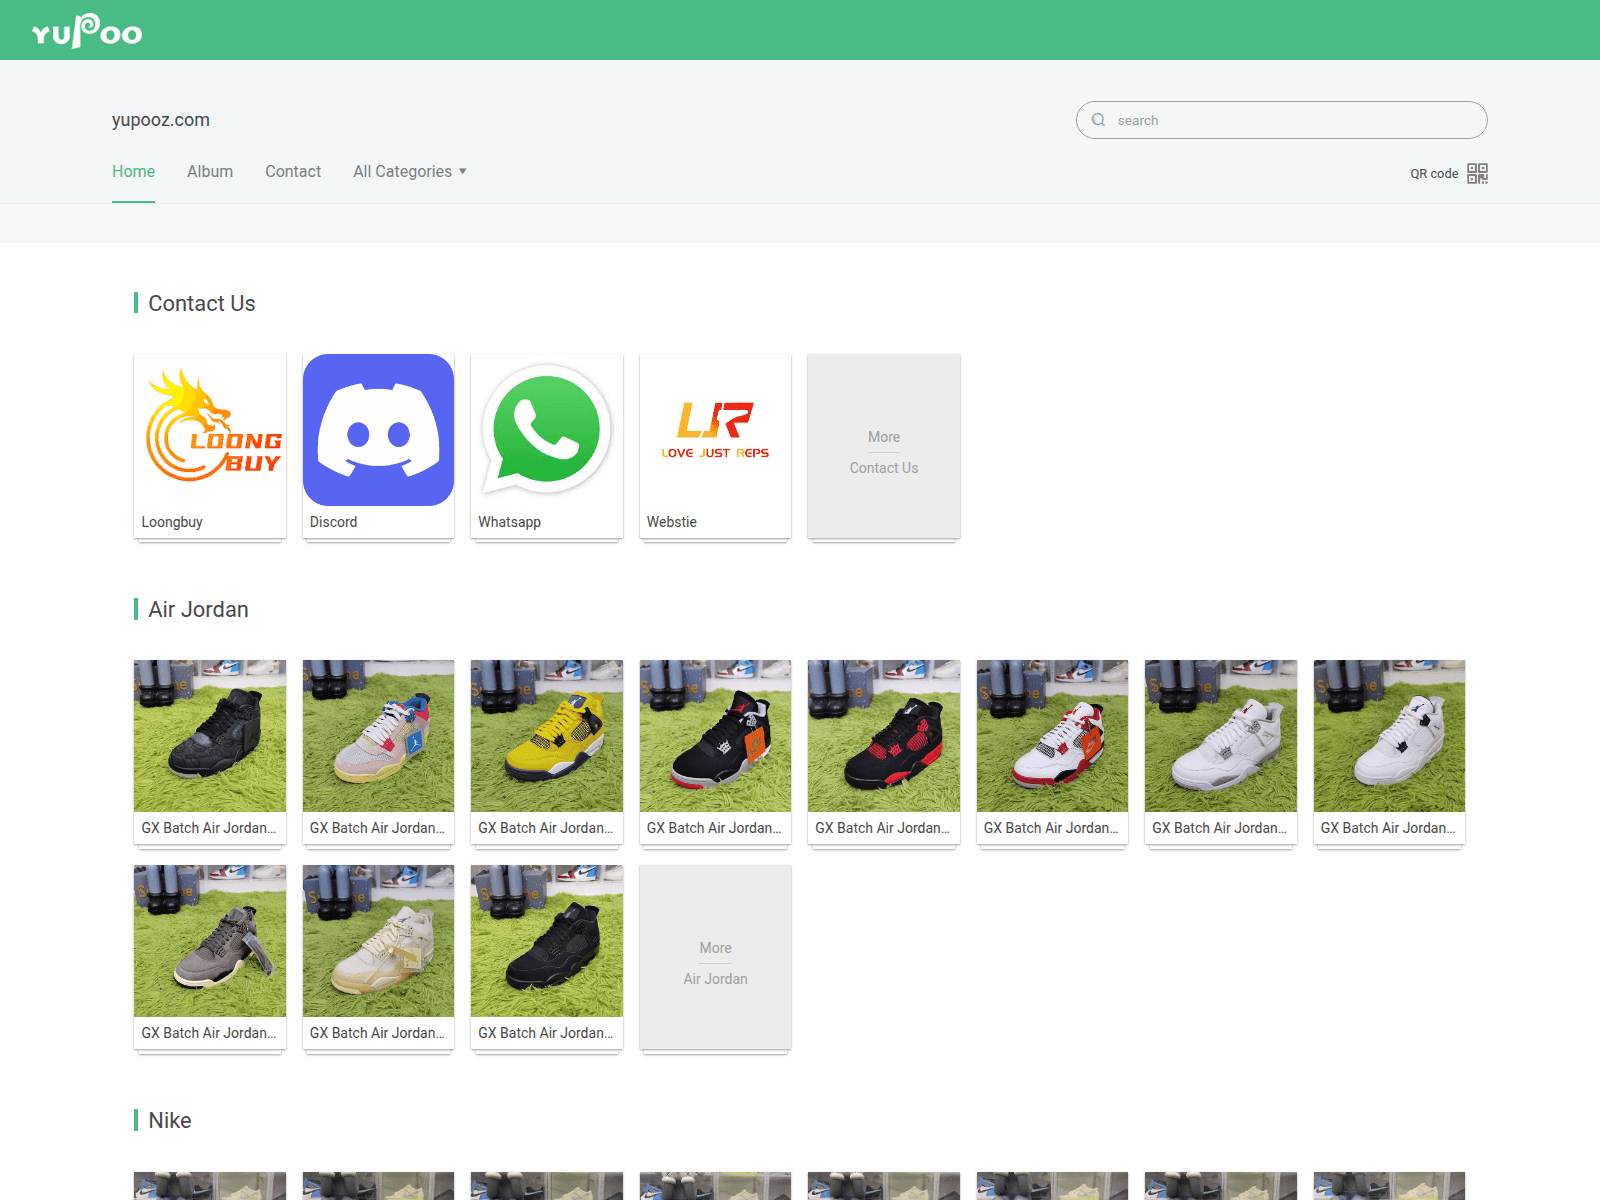Open the multicolor pink-blue Jordan 4 thumbnail
Viewport: 1600px width, 1200px height.
378,736
